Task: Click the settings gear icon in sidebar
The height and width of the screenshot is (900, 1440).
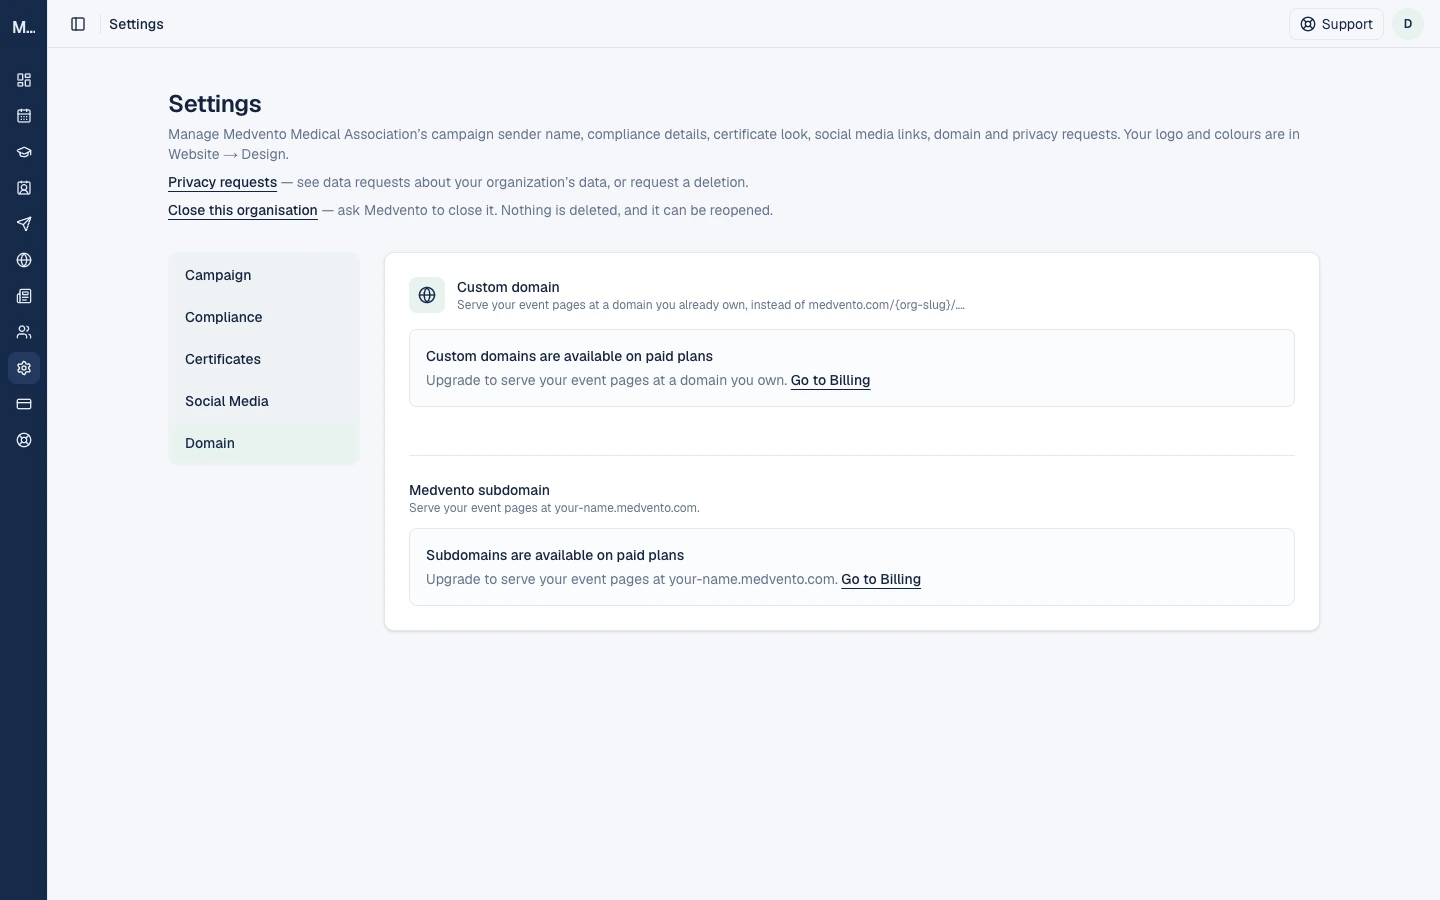Action: coord(24,368)
